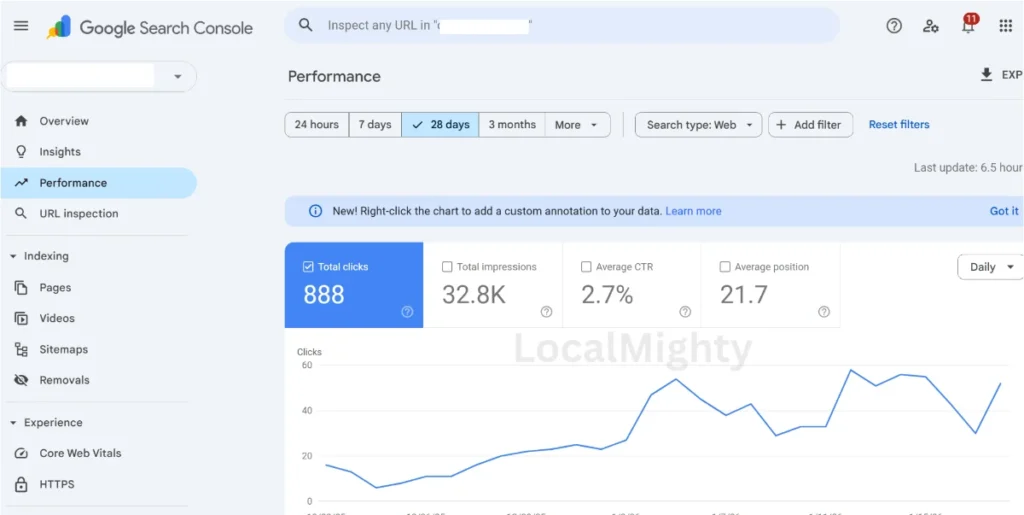Click the Performance trend-line icon
The height and width of the screenshot is (515, 1024).
tap(21, 183)
